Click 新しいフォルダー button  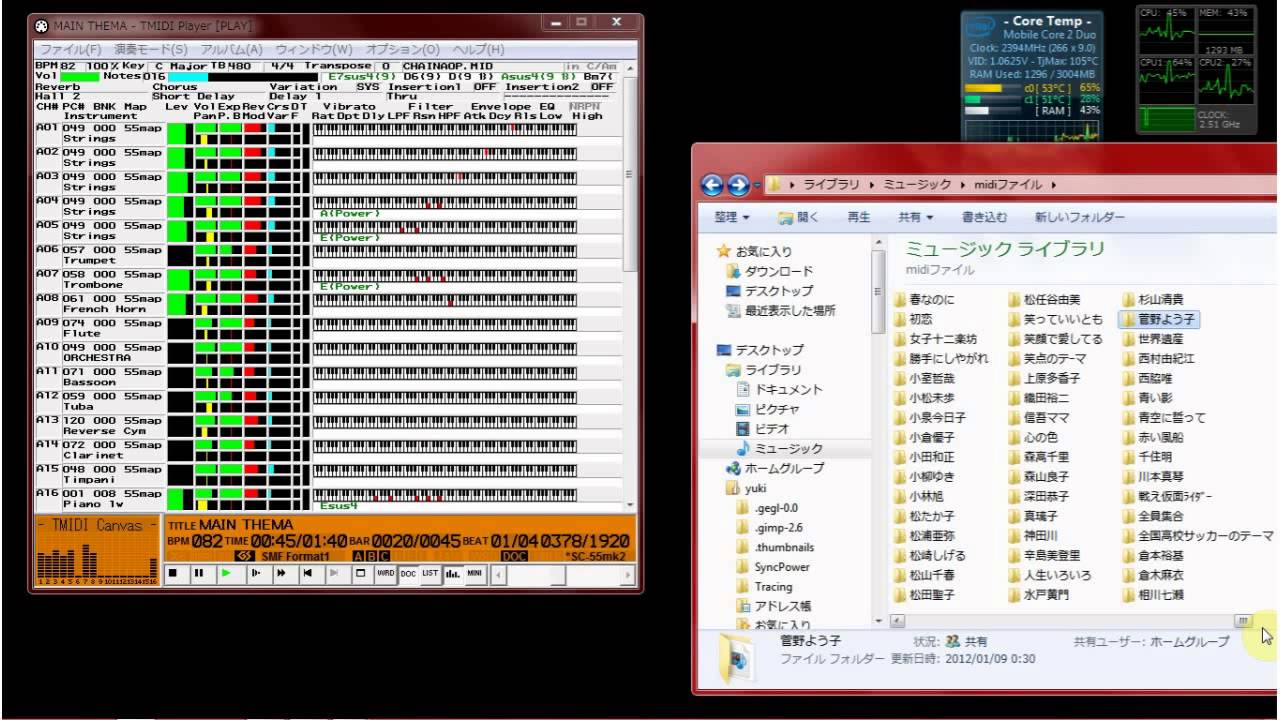(1079, 217)
